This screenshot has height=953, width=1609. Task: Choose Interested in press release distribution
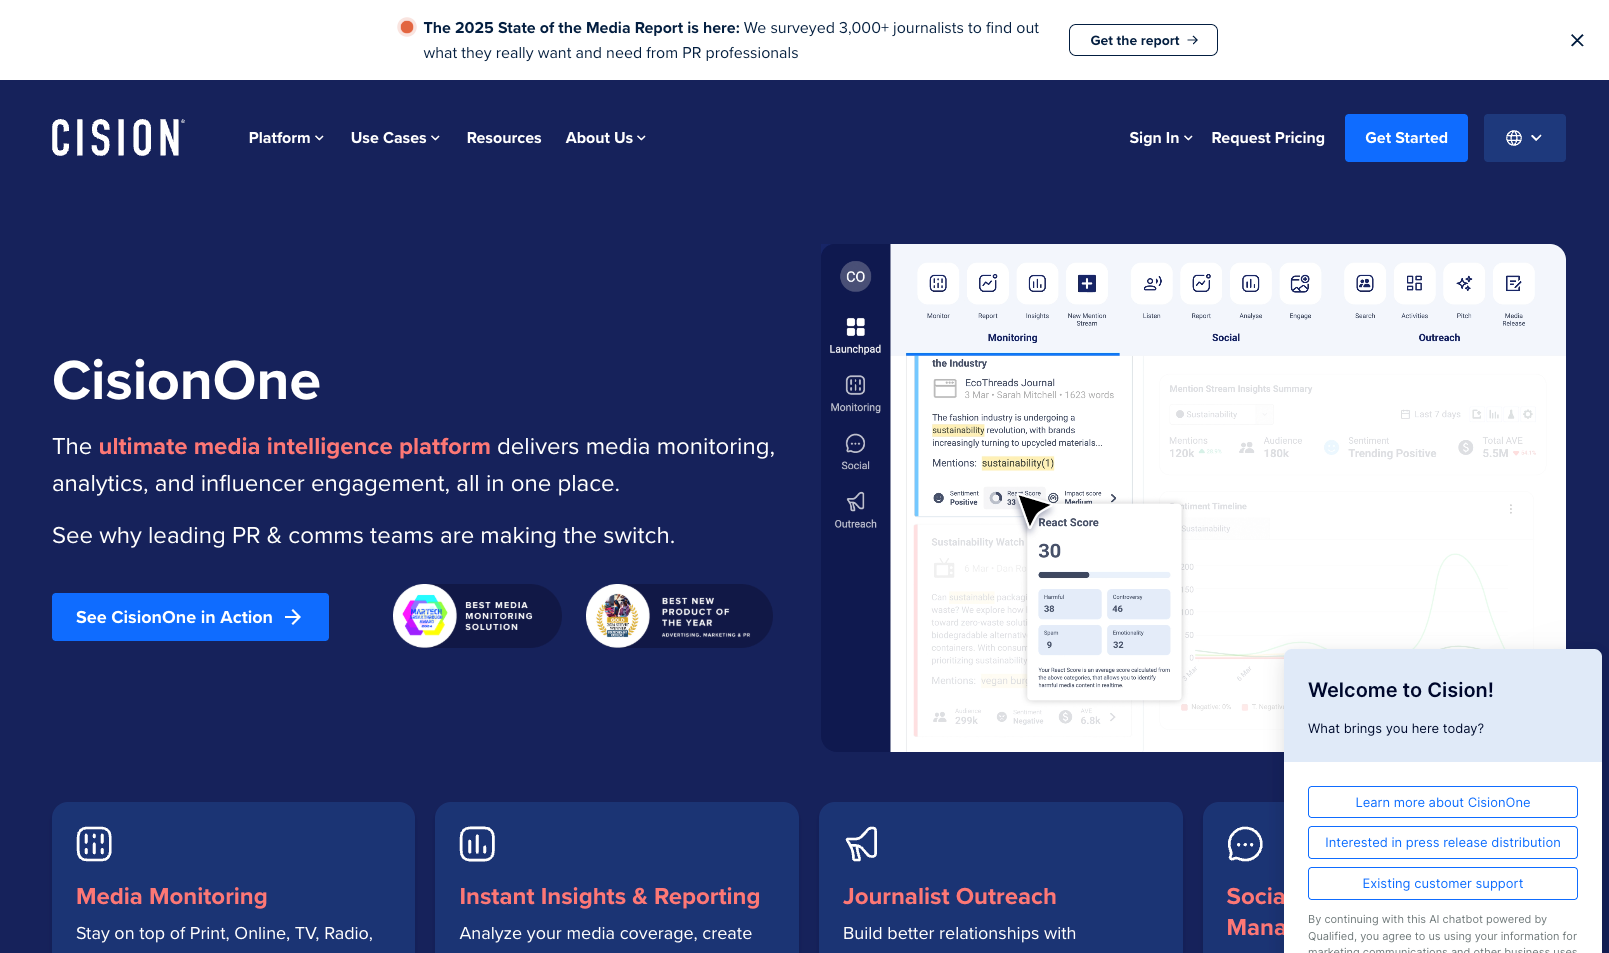[x=1443, y=843]
